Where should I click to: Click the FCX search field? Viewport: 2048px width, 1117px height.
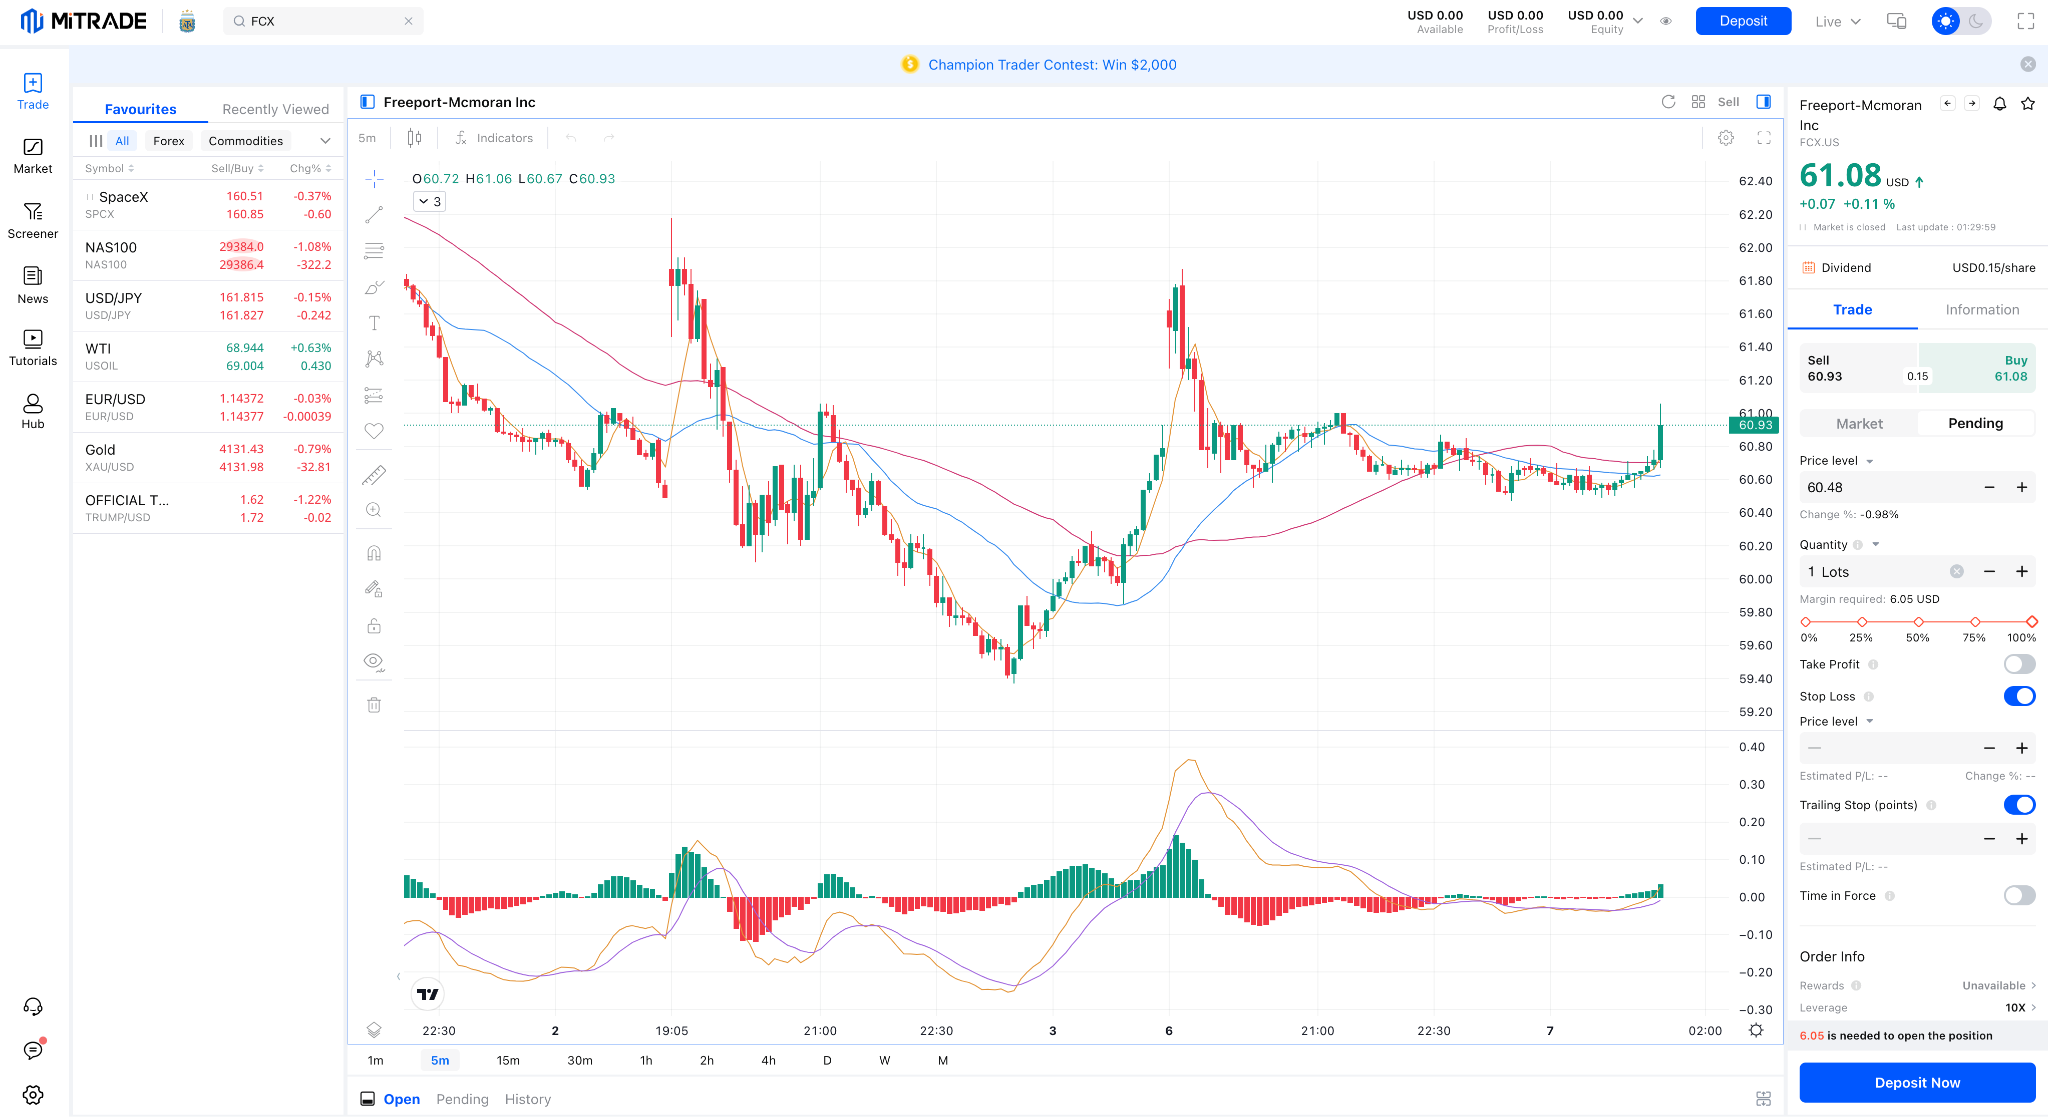[323, 21]
